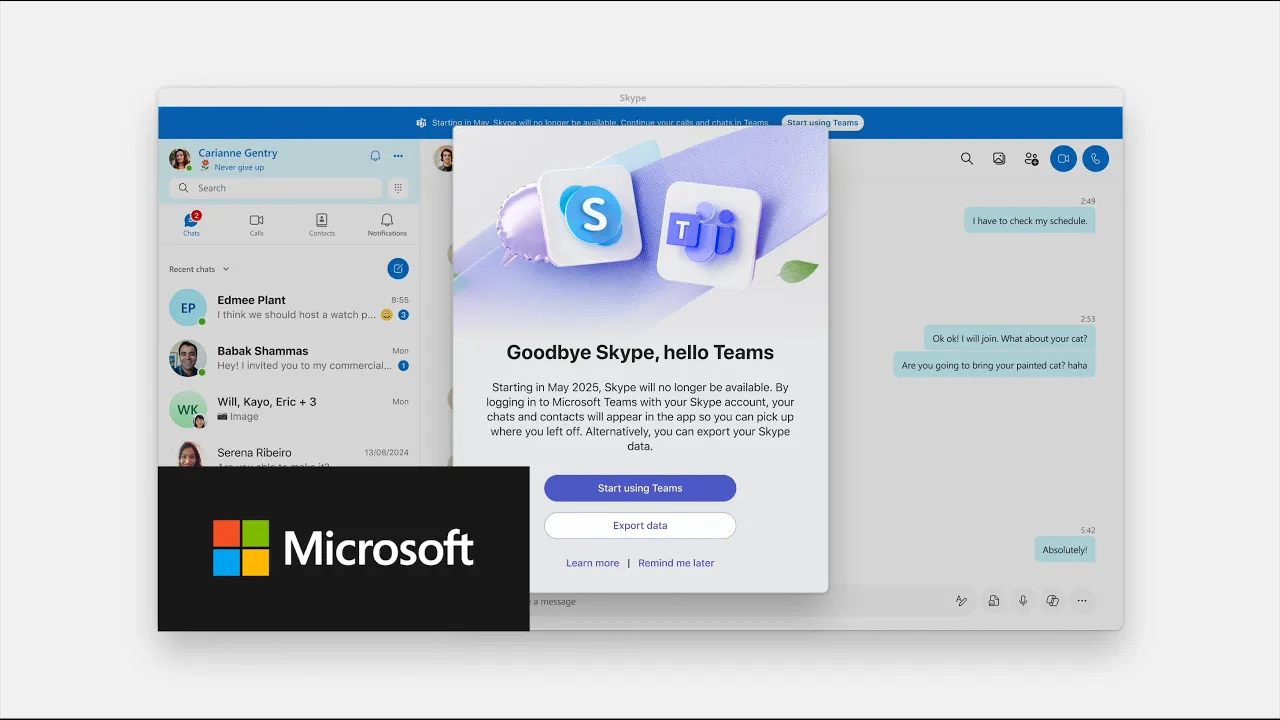Click message about bringing your painted cat
This screenshot has width=1280, height=720.
point(994,365)
